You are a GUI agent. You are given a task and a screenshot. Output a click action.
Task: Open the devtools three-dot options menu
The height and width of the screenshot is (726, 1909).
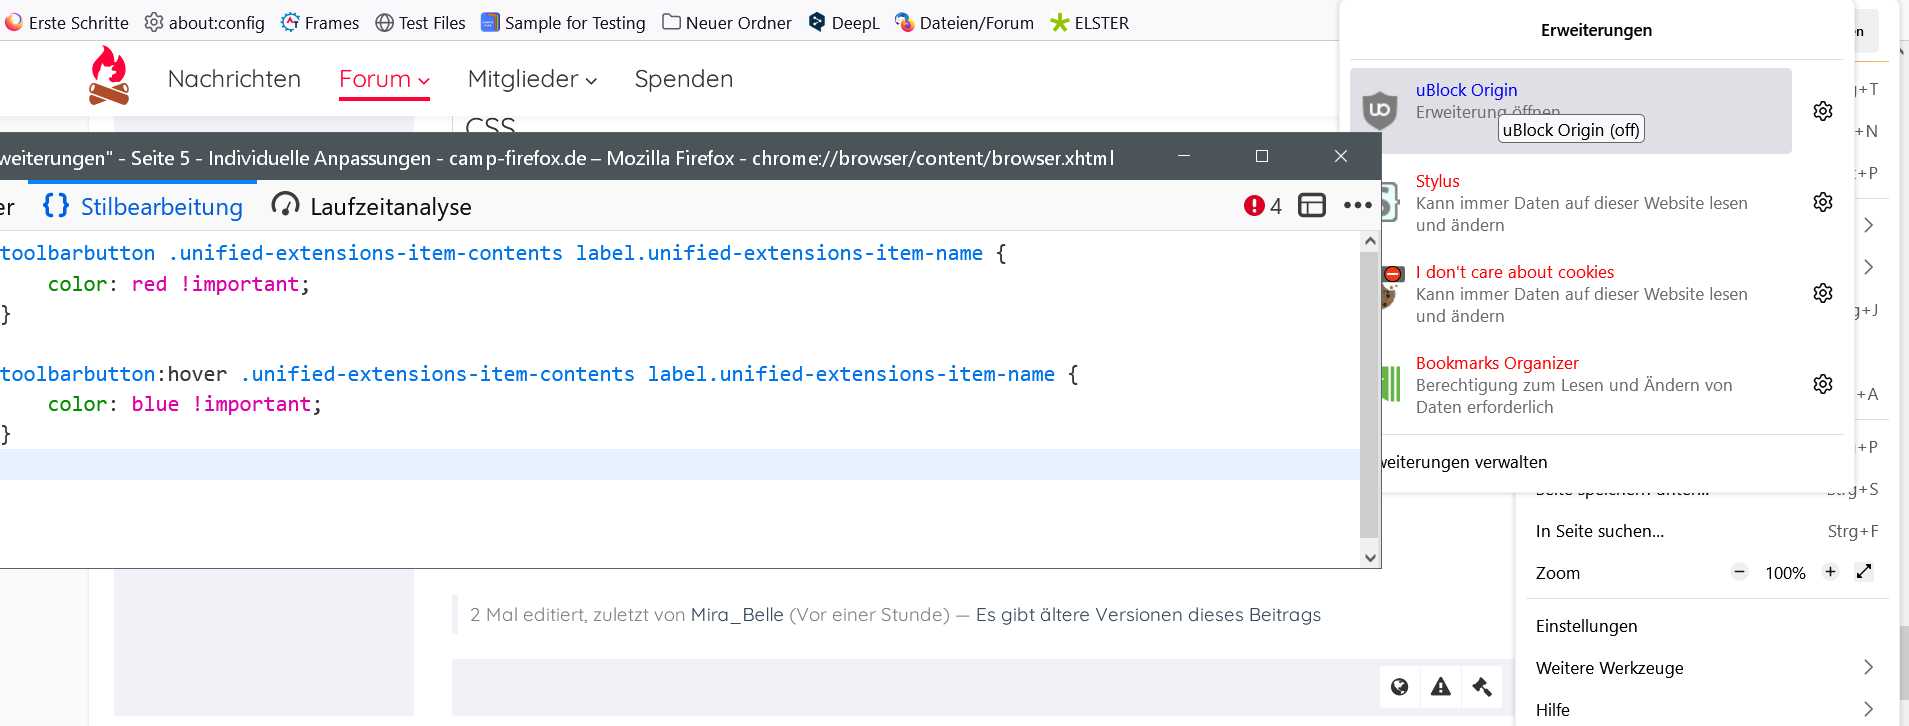point(1357,206)
